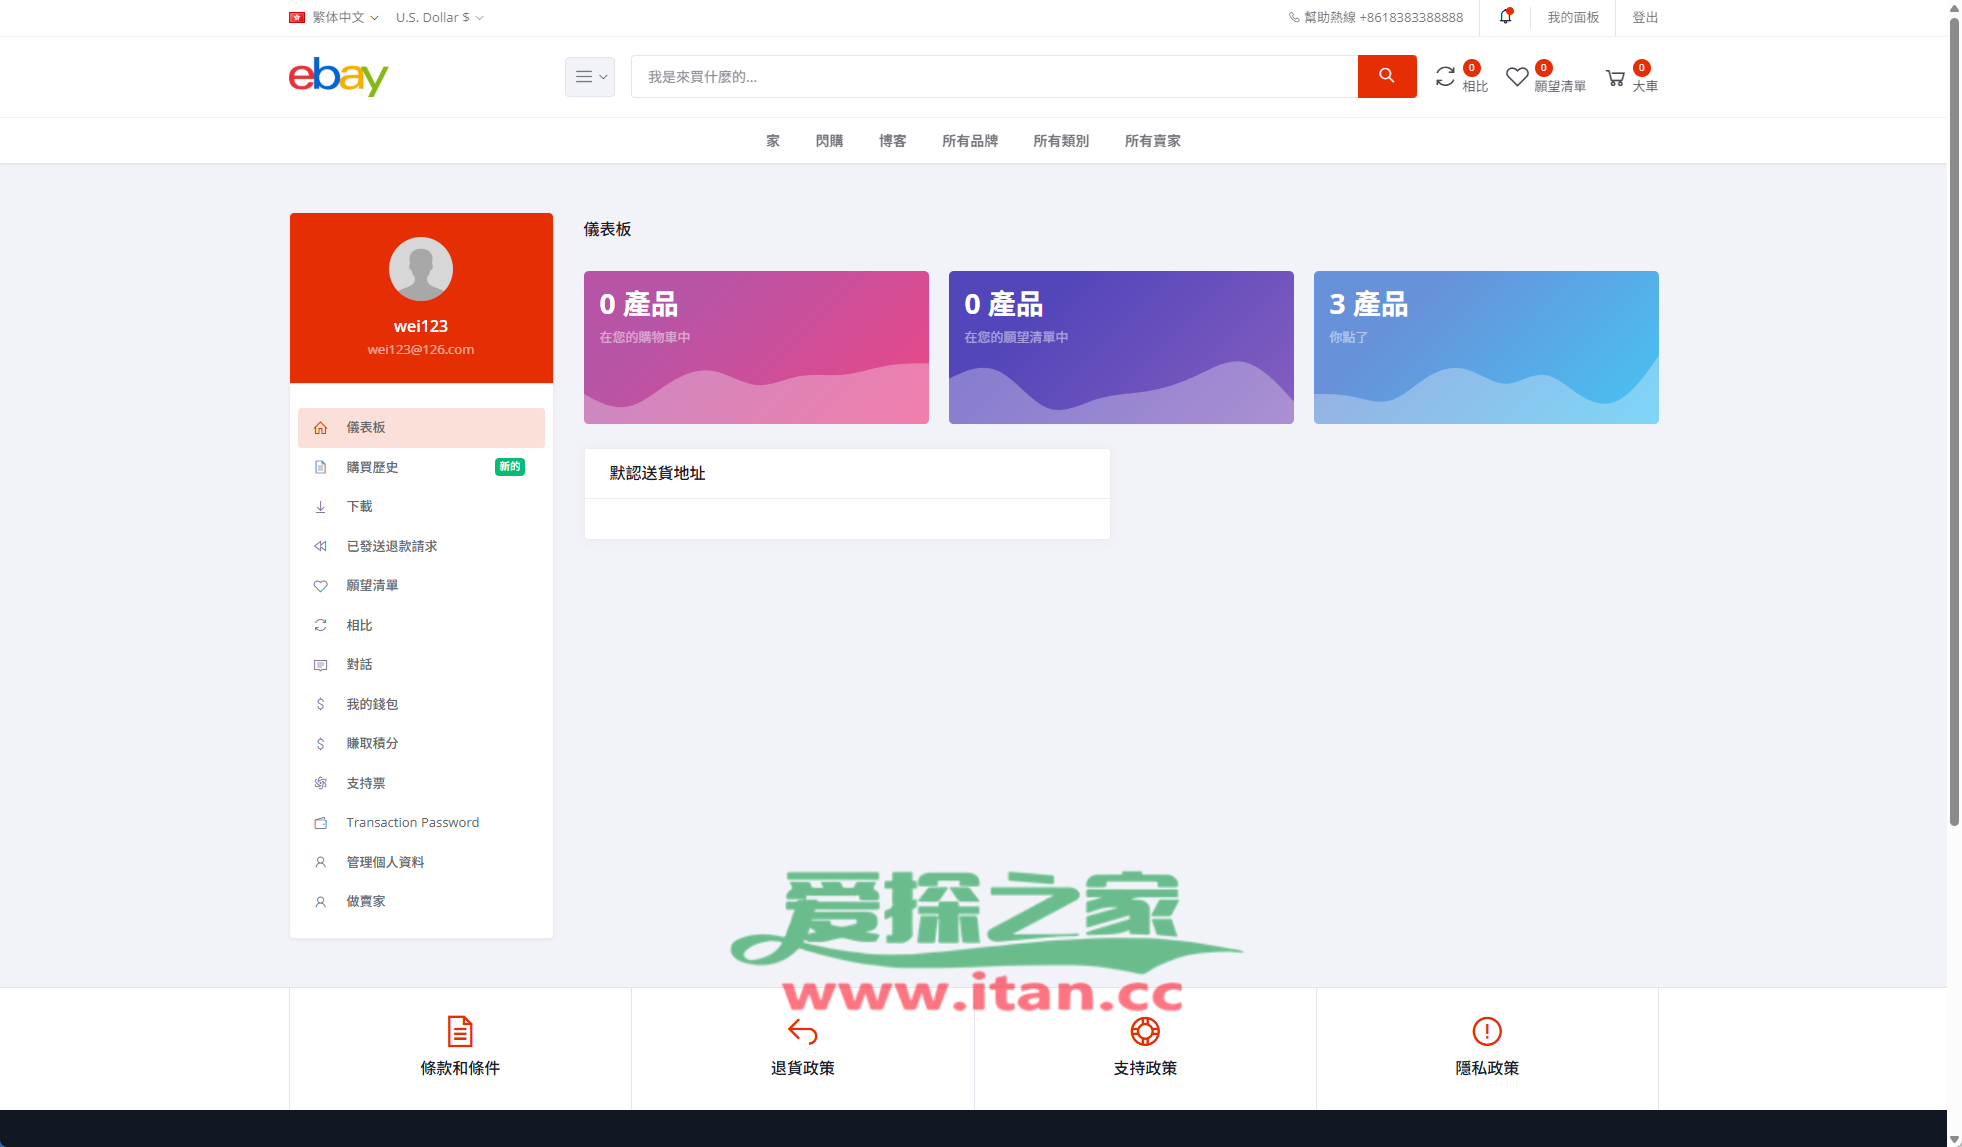Screen dimensions: 1962x1147
Task: Open the notification bell icon
Action: coord(1505,16)
